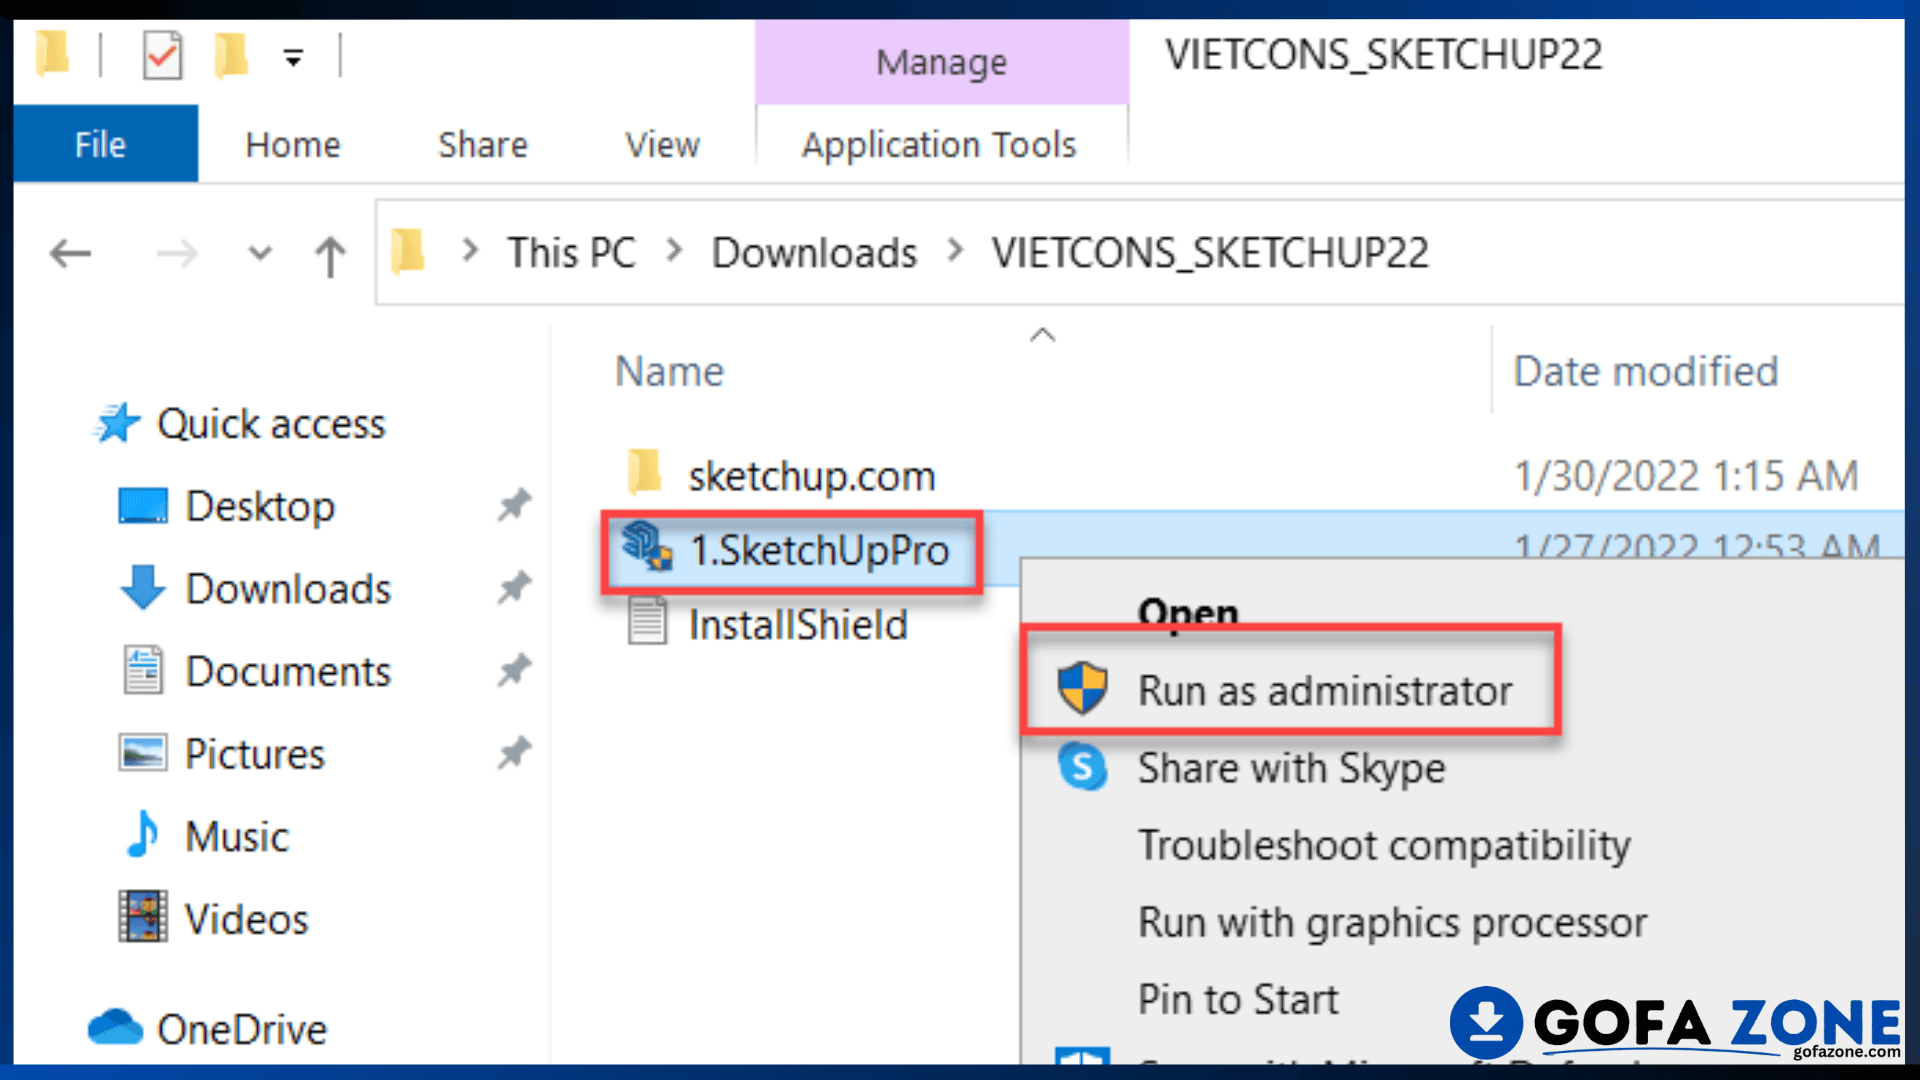
Task: Click Troubleshoot compatibility in context menu
Action: pos(1384,846)
